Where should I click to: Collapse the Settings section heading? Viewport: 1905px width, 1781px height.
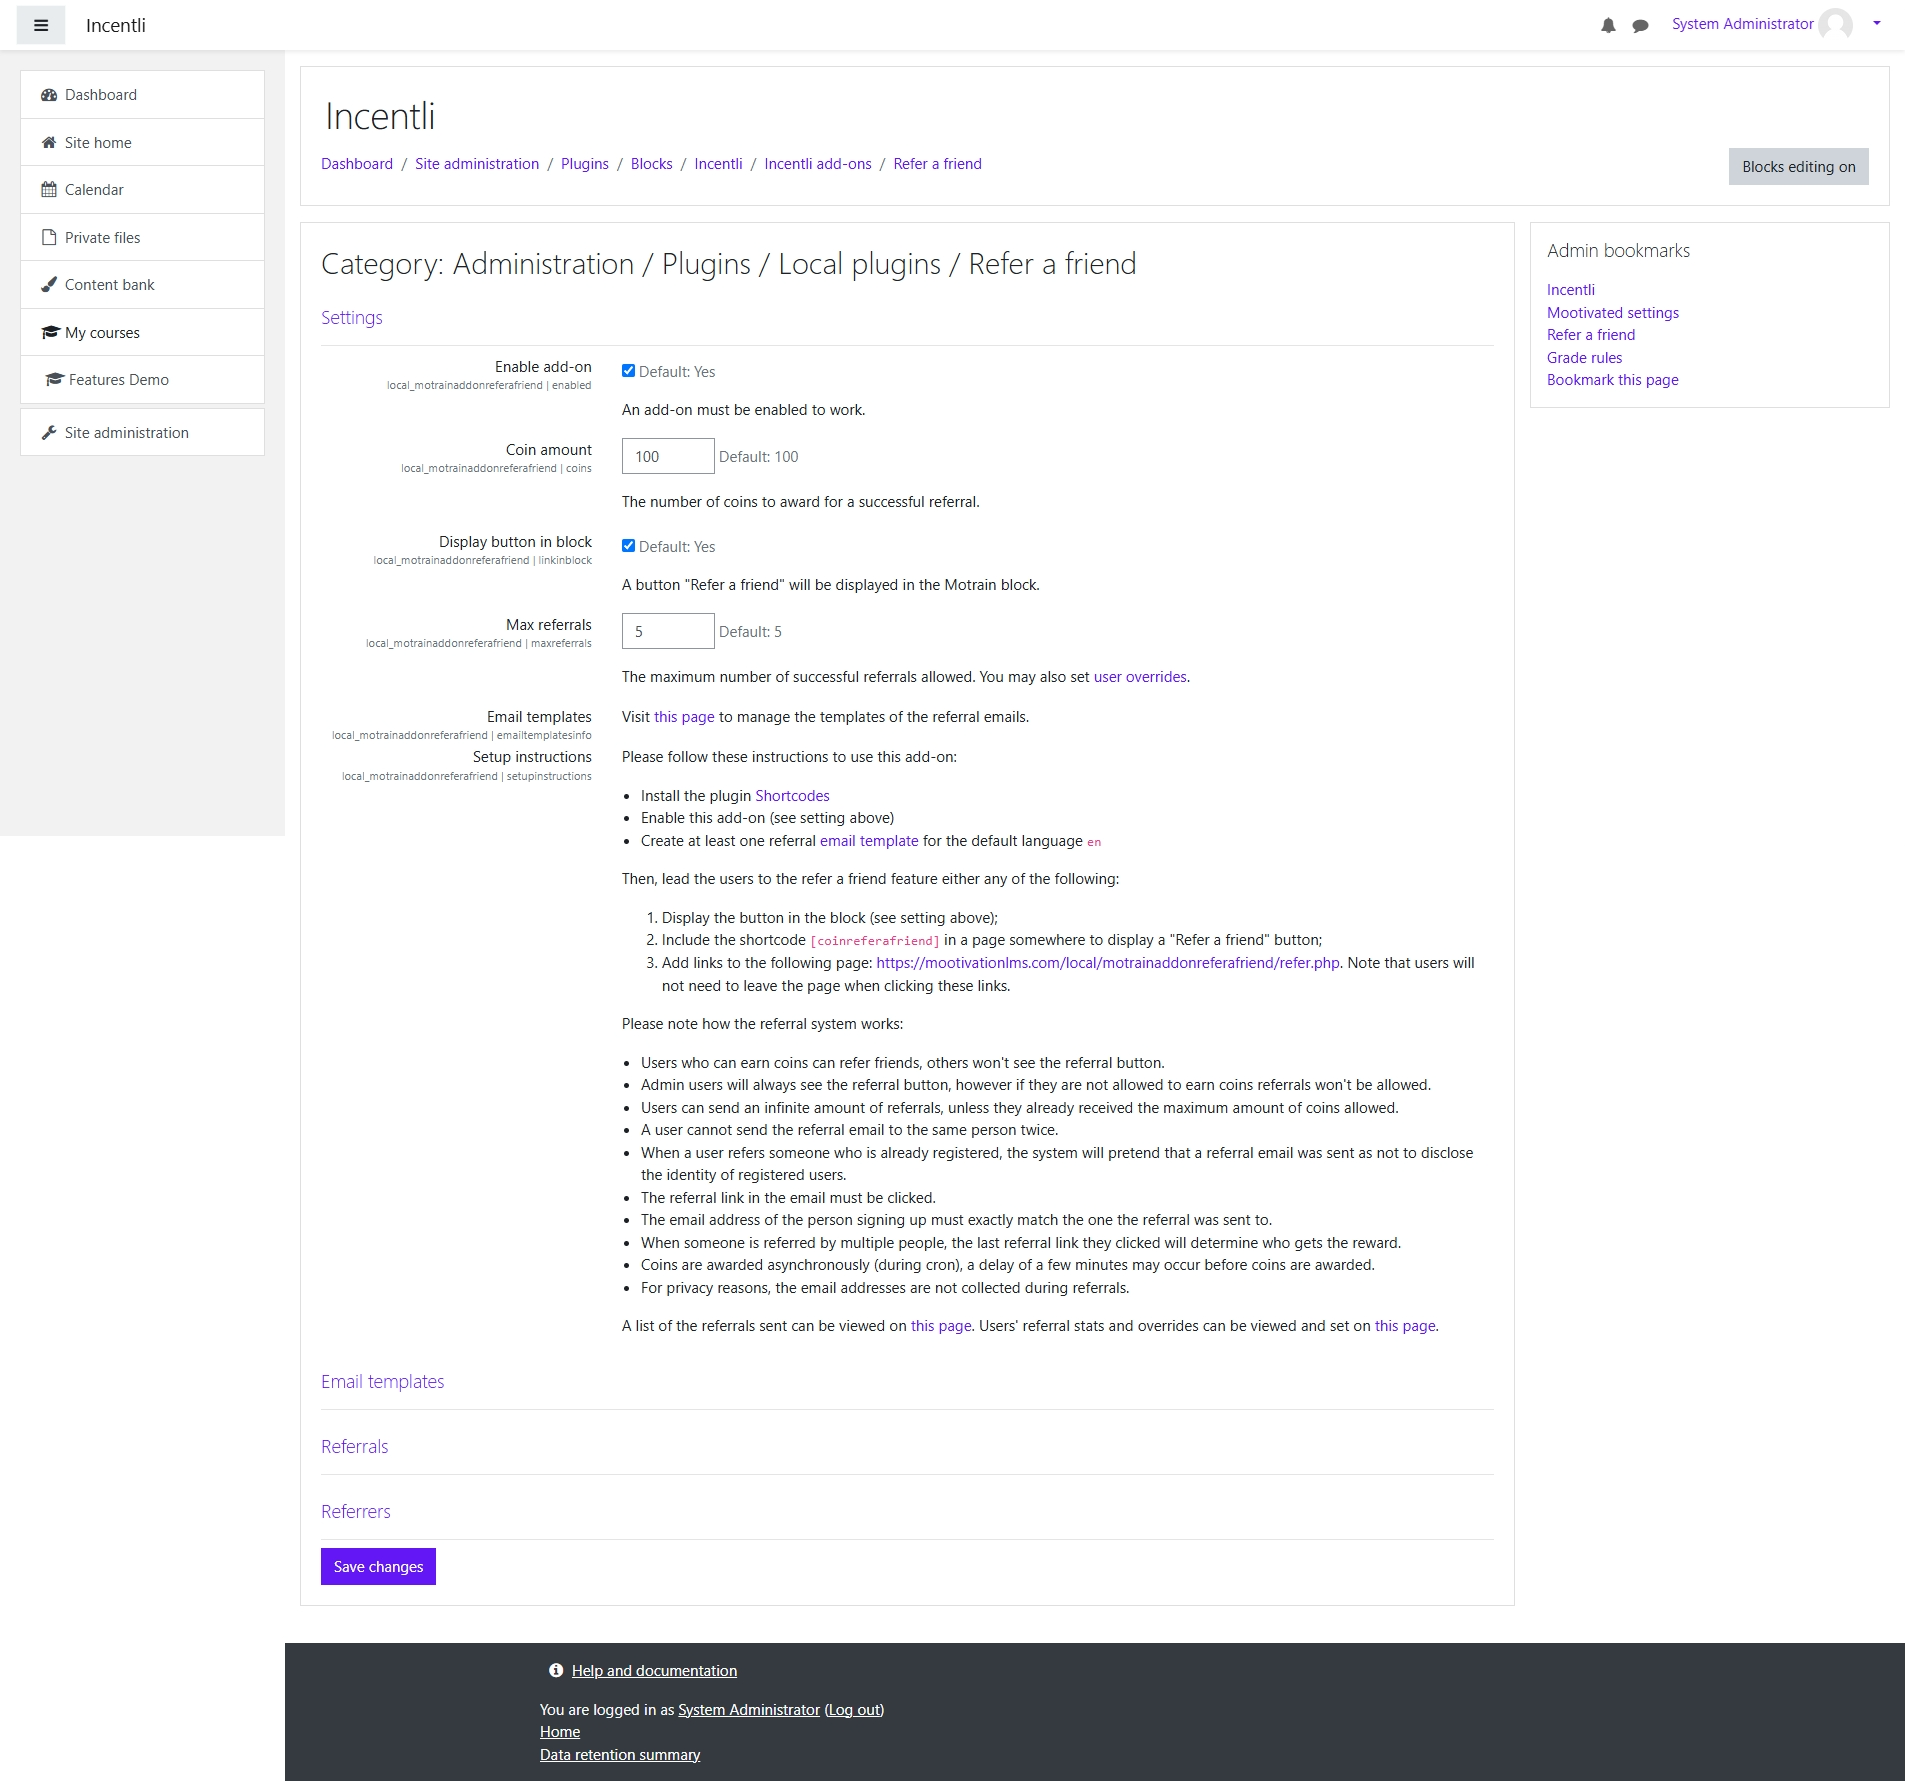351,317
